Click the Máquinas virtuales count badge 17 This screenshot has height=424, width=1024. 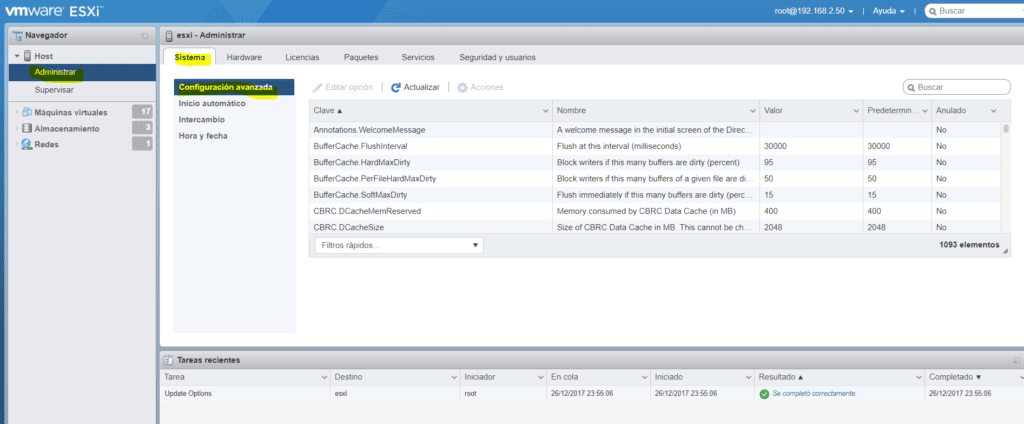pos(142,112)
